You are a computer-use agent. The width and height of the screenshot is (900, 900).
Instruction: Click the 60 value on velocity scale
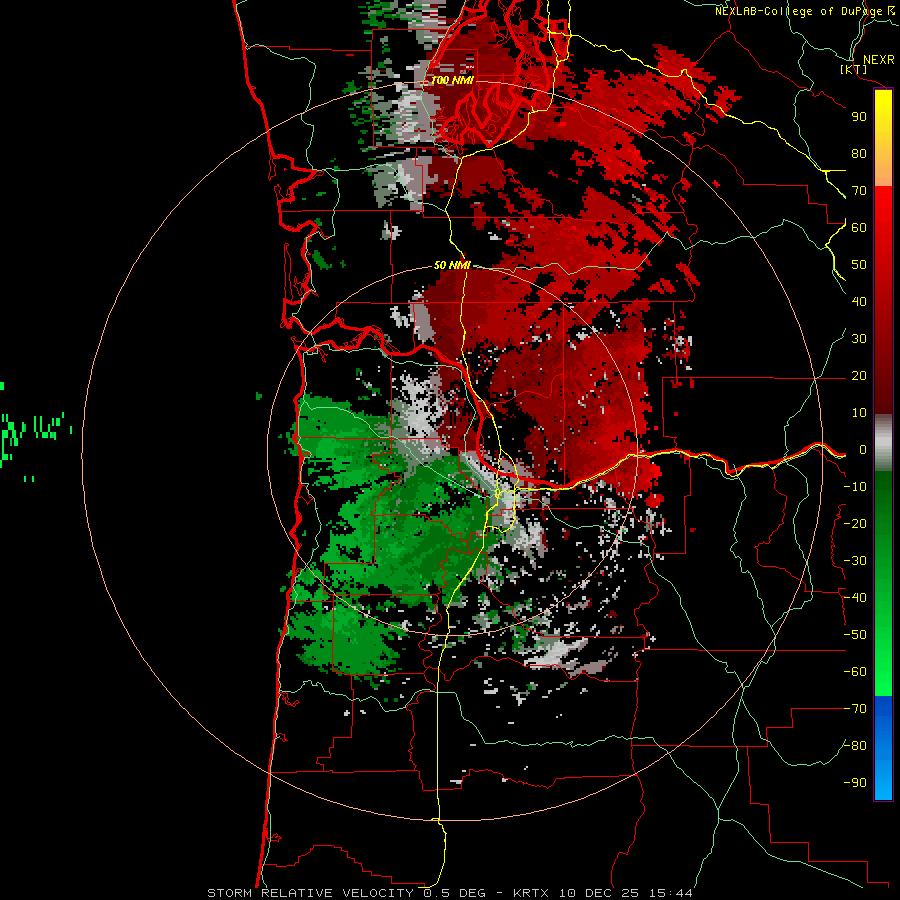tap(859, 228)
